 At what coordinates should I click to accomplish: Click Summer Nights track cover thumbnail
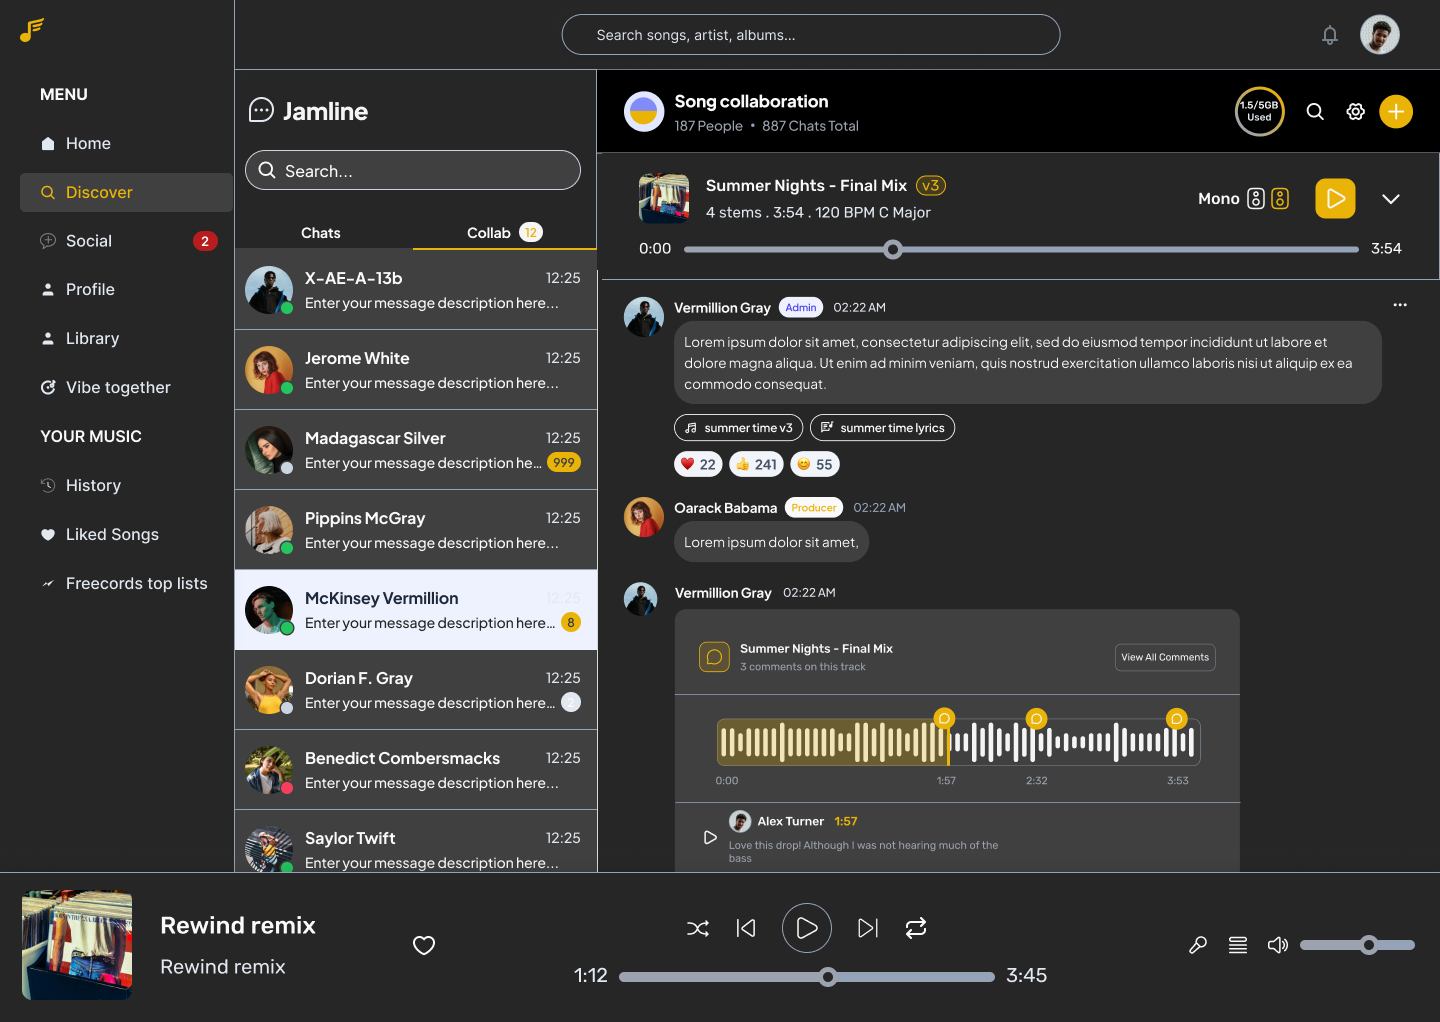coord(664,198)
